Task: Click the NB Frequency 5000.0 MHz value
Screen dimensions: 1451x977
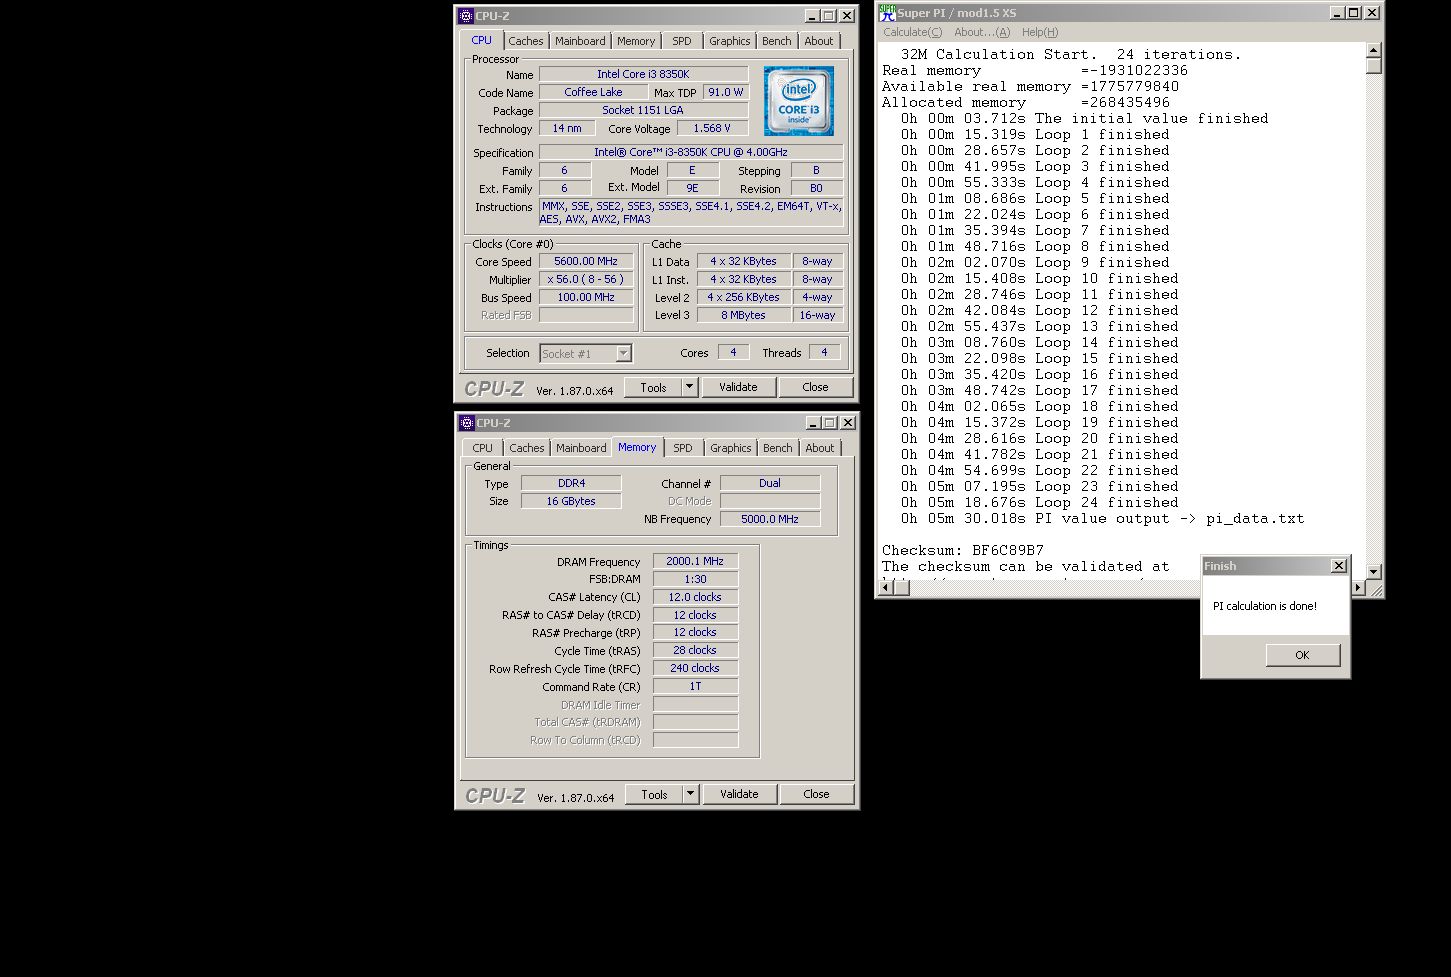Action: [x=770, y=519]
